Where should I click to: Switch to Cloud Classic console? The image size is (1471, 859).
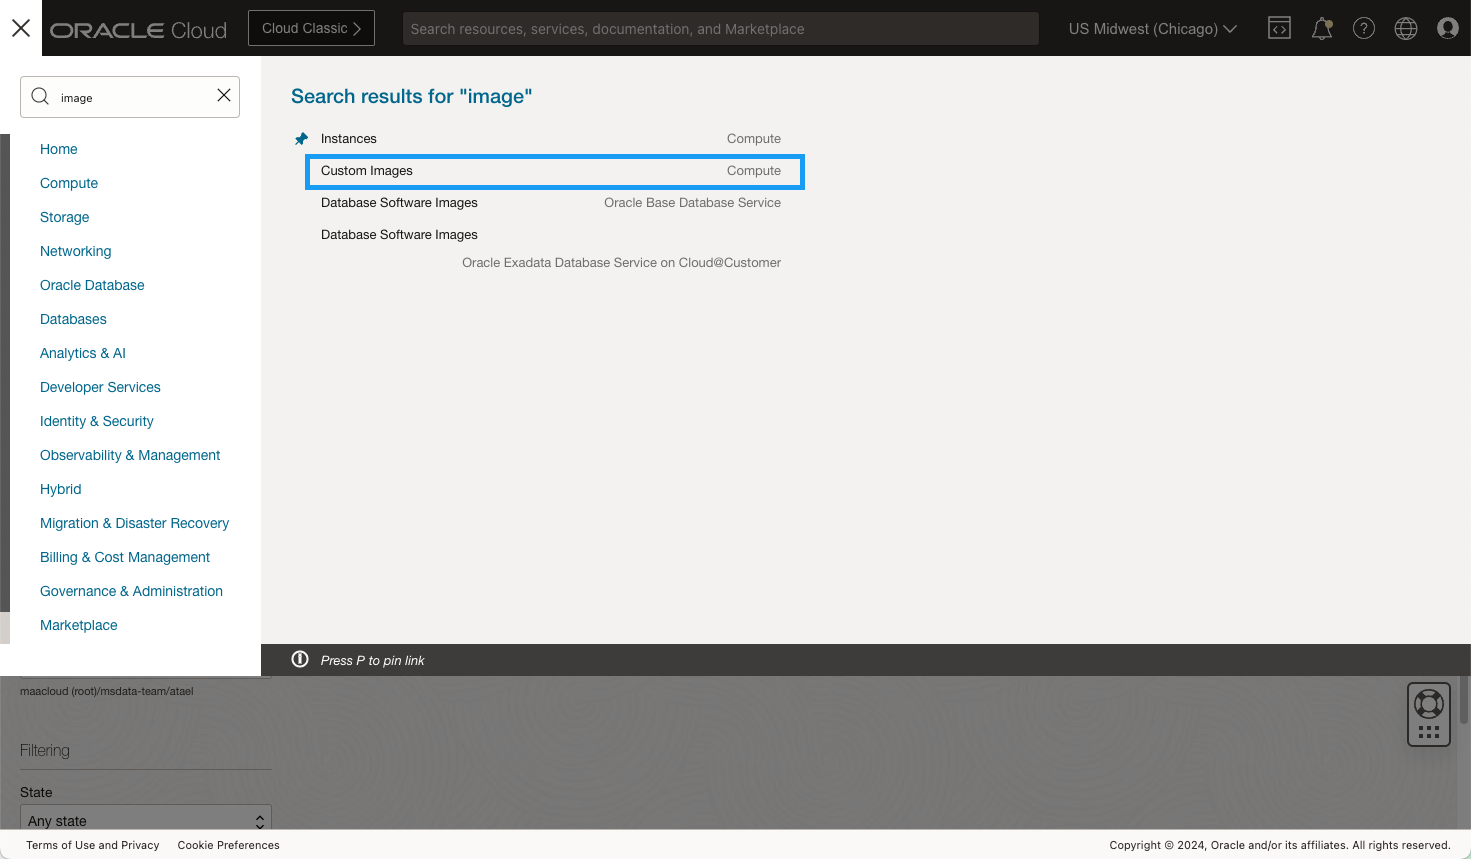[x=311, y=29]
